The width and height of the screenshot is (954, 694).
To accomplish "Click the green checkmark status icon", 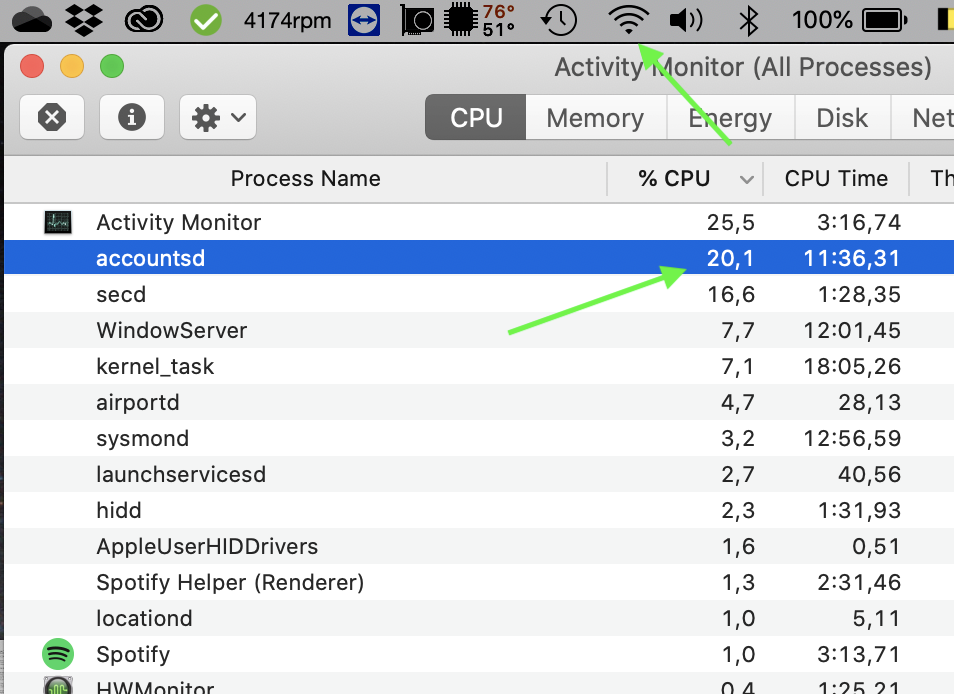I will point(206,19).
